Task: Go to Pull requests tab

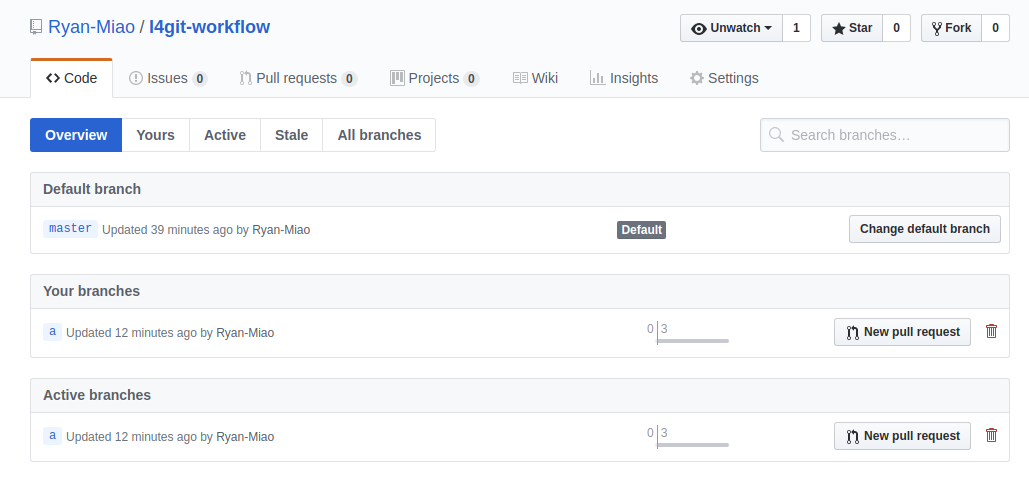Action: coord(299,78)
